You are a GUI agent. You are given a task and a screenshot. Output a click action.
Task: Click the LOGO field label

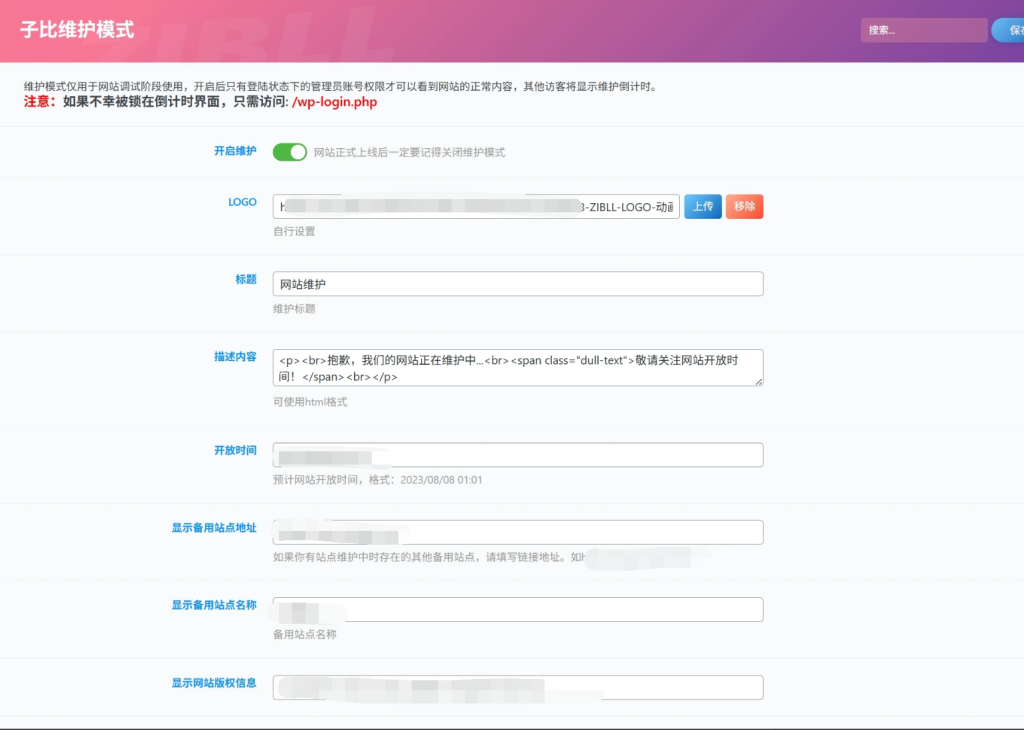click(242, 202)
